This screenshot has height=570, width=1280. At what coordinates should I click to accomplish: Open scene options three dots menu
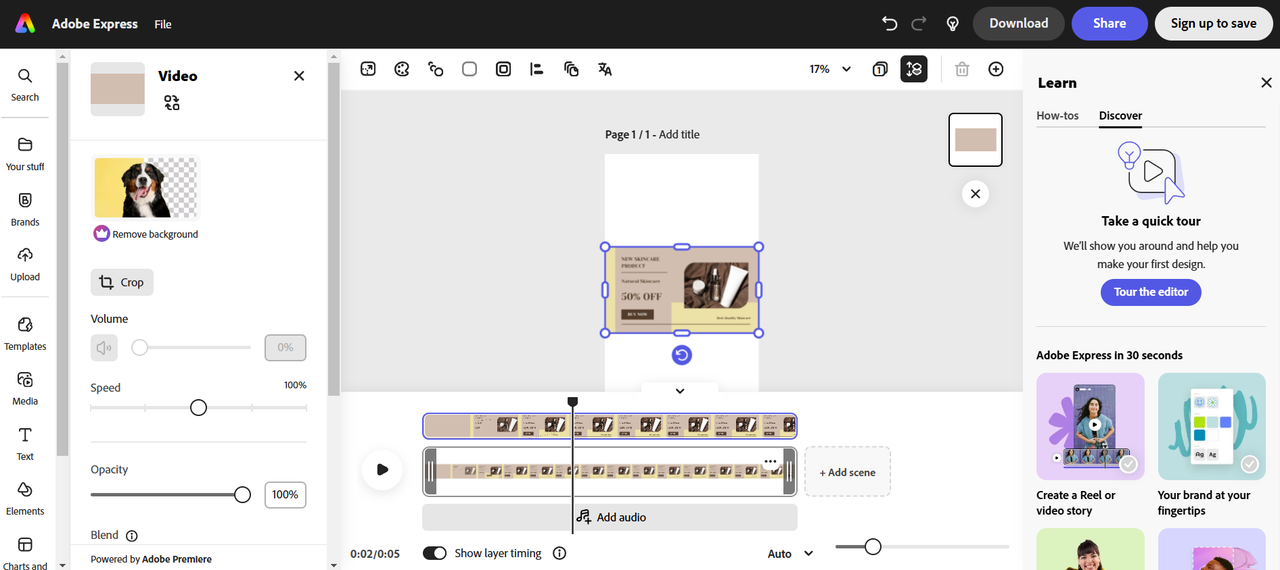[770, 462]
